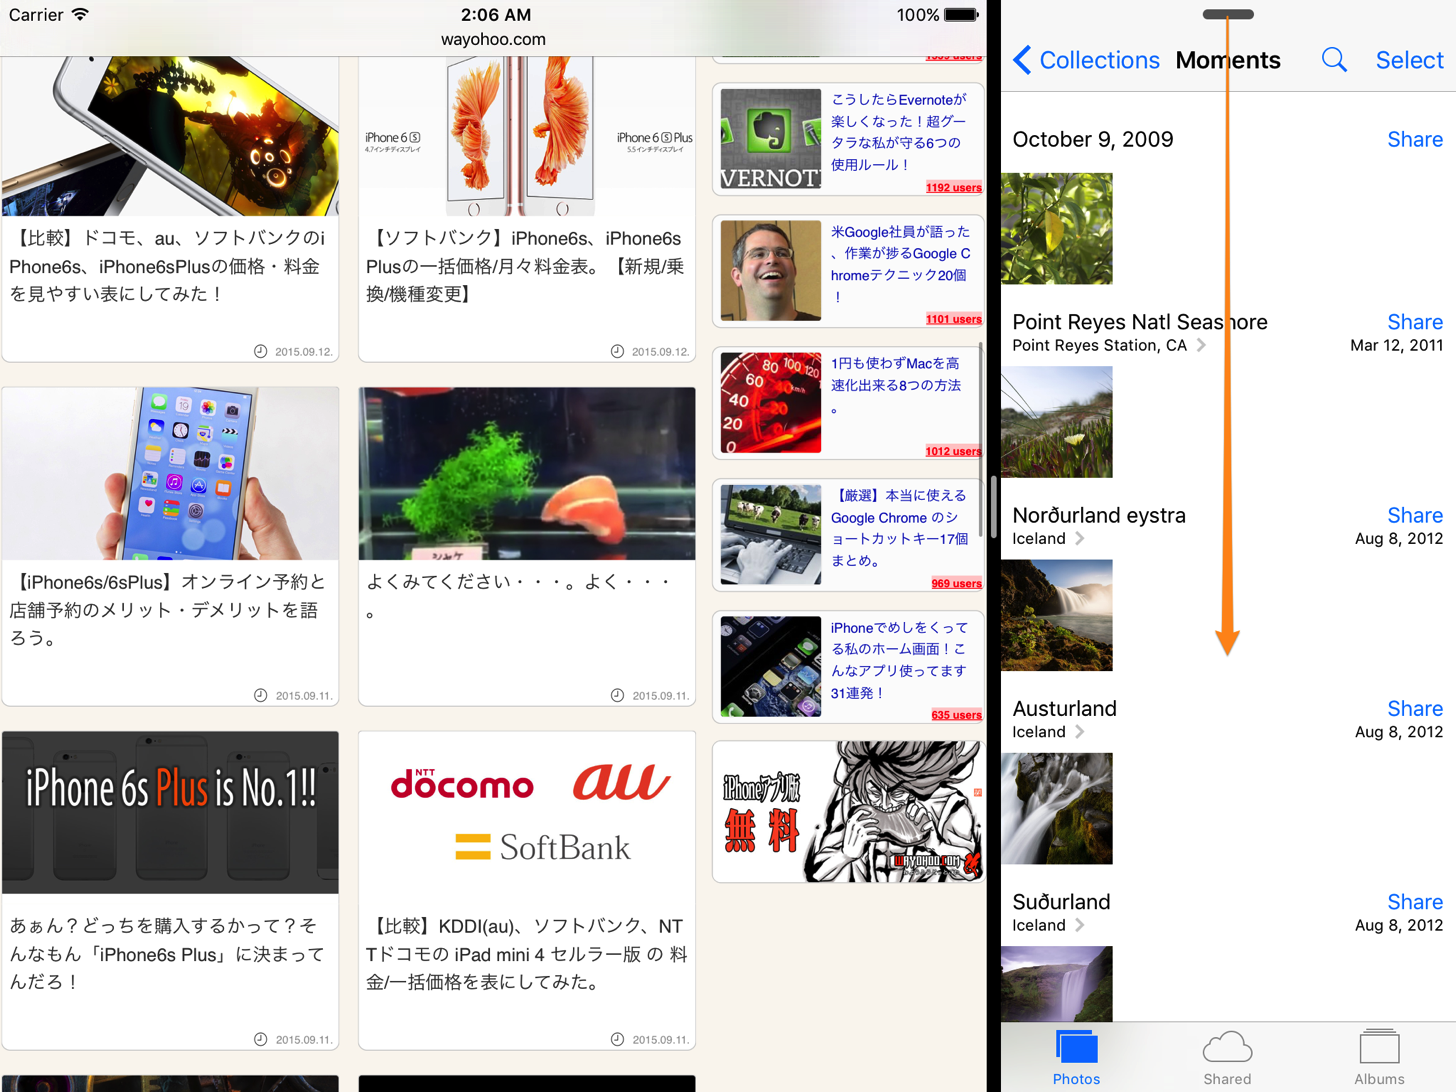Expand Point Reyes Station, CA location chevron
Viewport: 1456px width, 1092px height.
pos(1201,345)
